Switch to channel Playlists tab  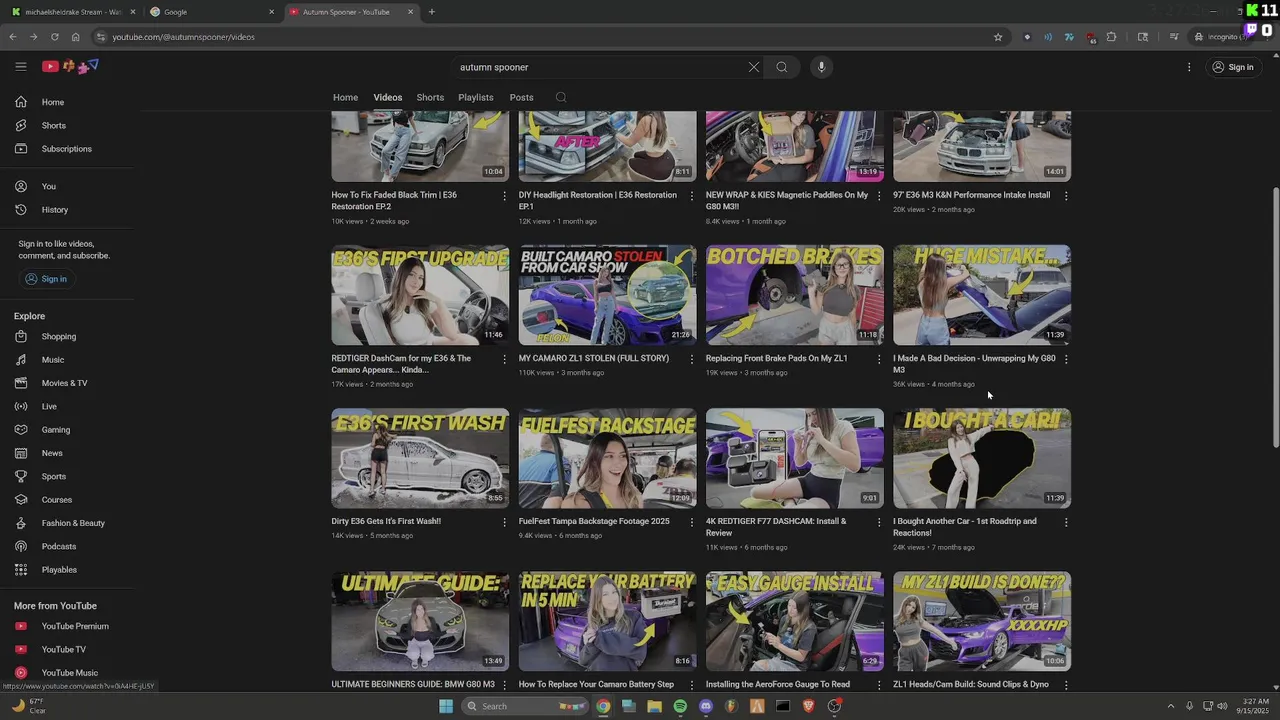(x=476, y=97)
